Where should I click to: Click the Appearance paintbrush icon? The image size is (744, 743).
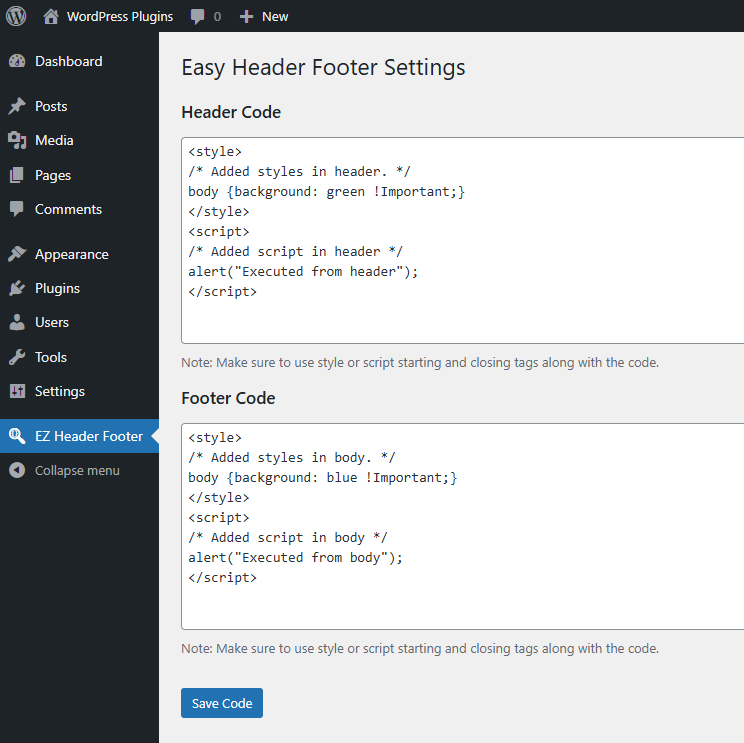click(x=17, y=254)
